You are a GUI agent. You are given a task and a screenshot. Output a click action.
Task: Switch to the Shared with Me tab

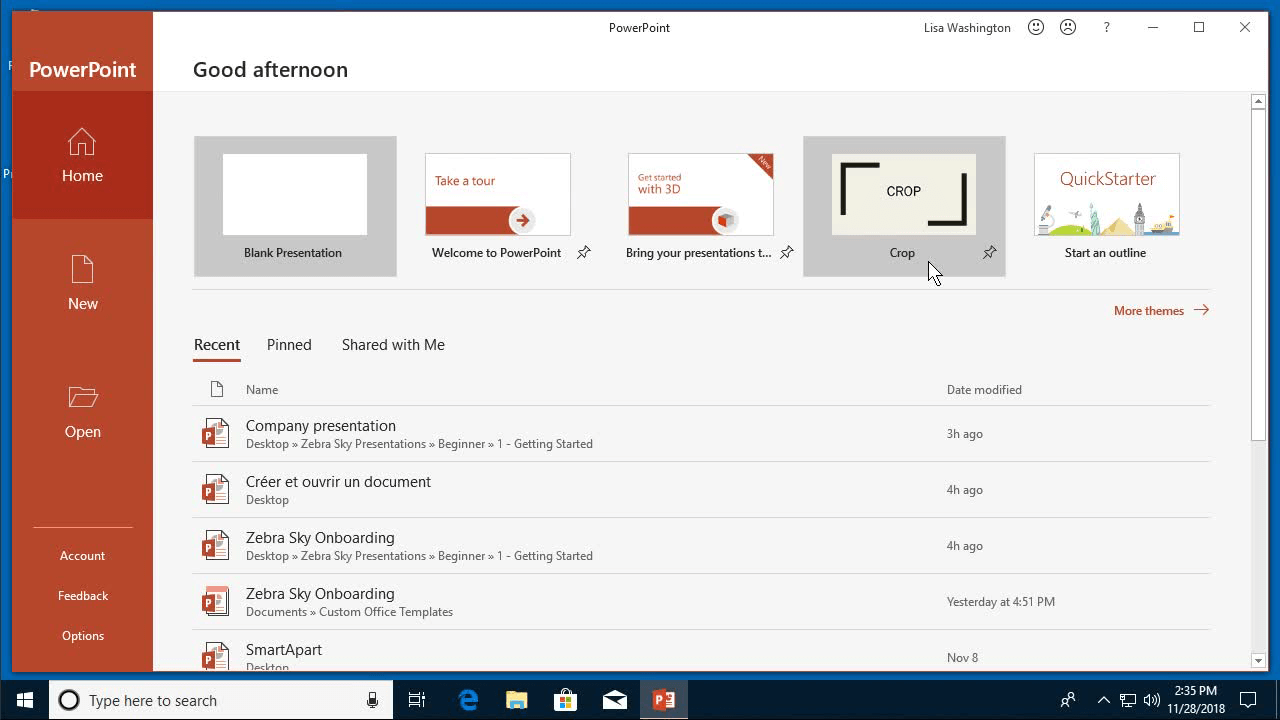[393, 345]
